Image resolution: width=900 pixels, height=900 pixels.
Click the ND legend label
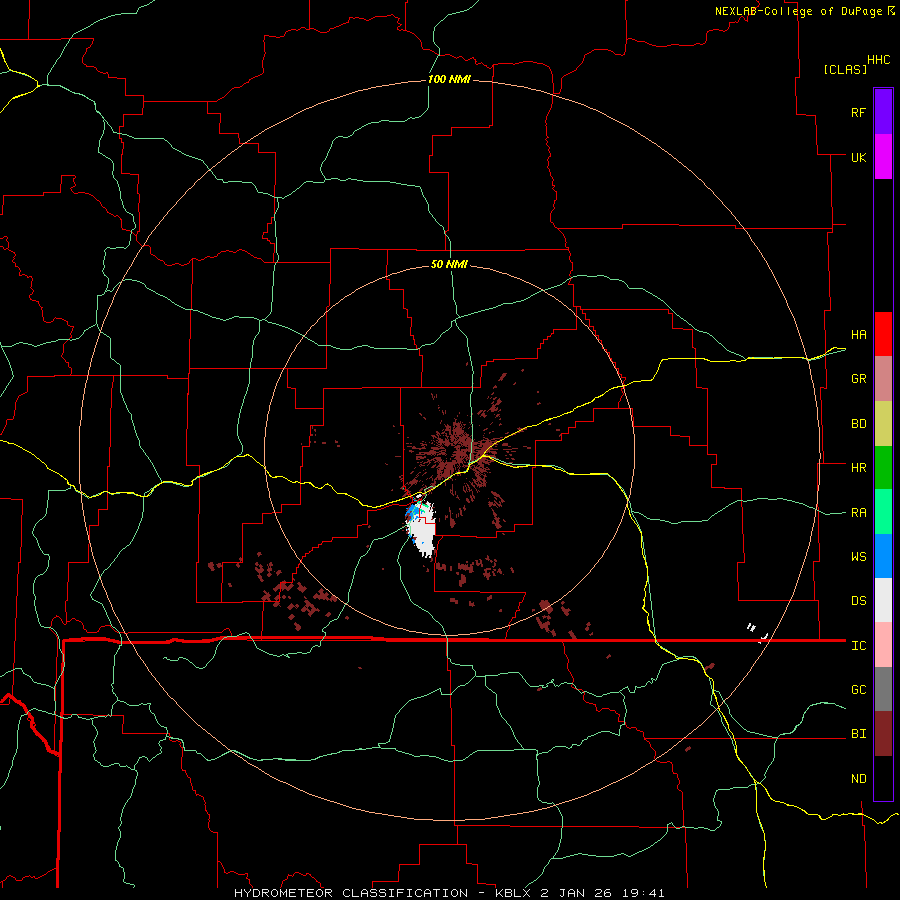pos(858,779)
